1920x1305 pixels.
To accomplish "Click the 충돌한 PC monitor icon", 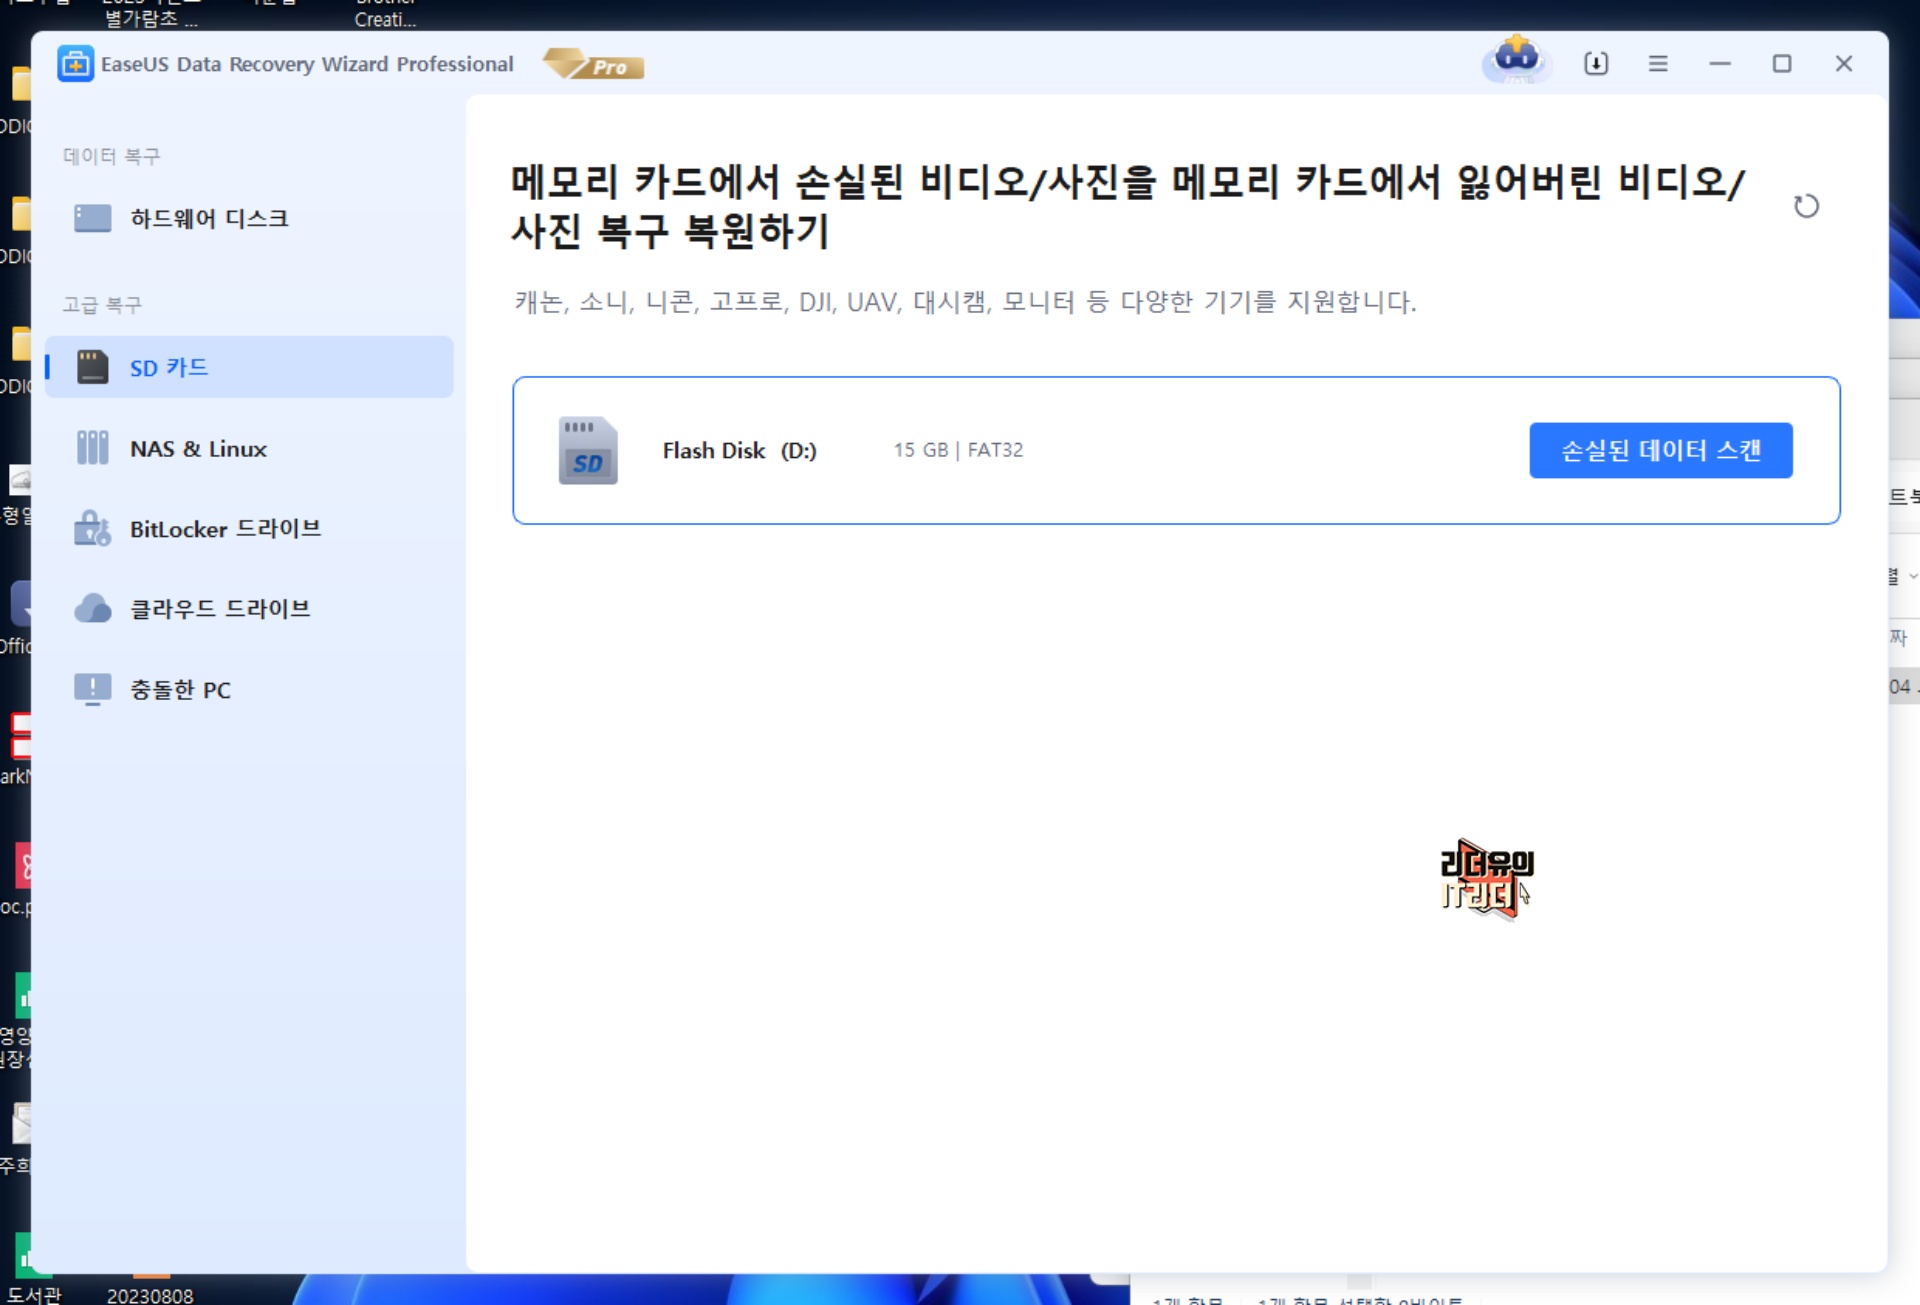I will pos(92,689).
